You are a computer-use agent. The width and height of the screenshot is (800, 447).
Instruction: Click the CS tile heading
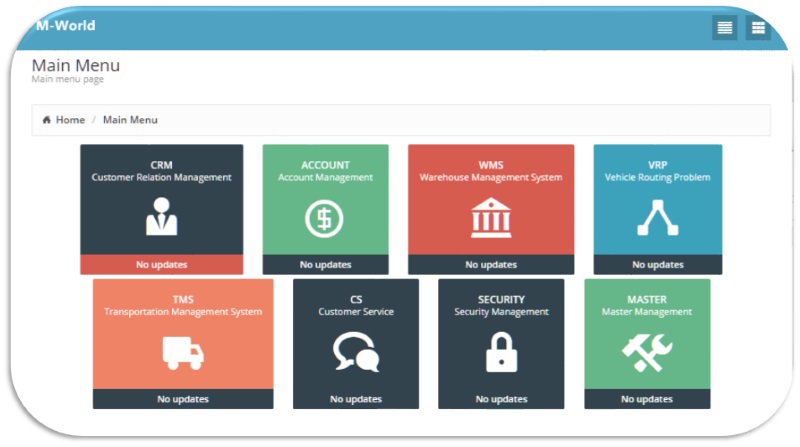pos(356,300)
